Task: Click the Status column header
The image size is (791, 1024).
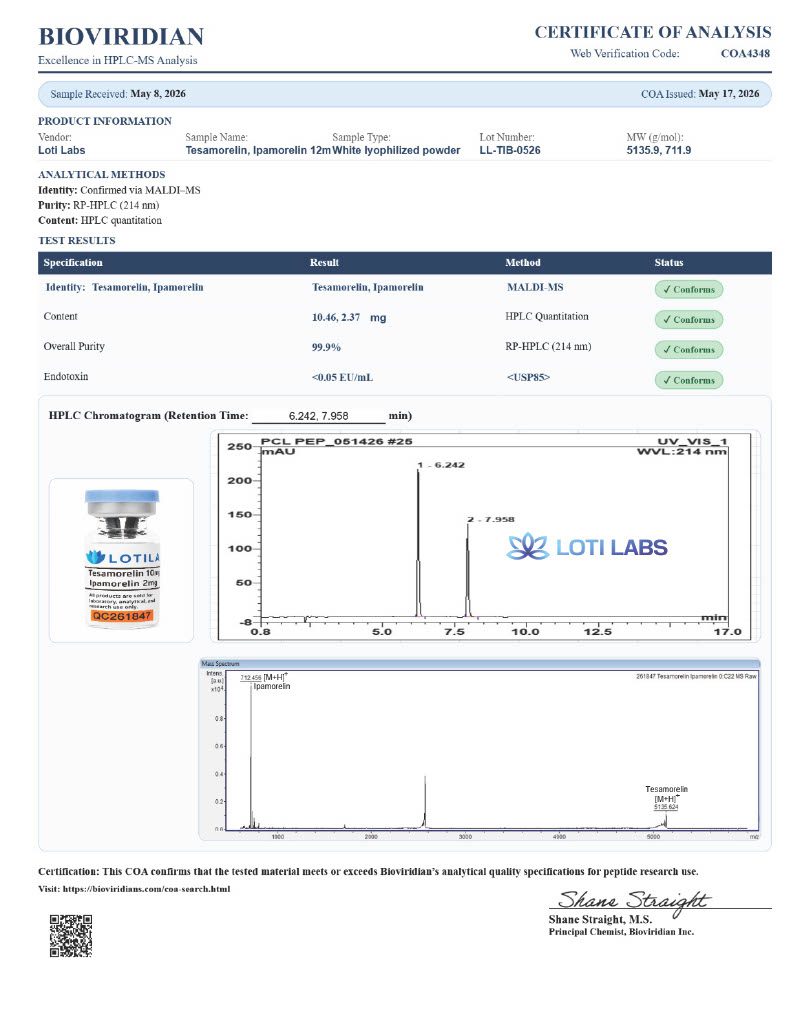Action: pyautogui.click(x=669, y=263)
